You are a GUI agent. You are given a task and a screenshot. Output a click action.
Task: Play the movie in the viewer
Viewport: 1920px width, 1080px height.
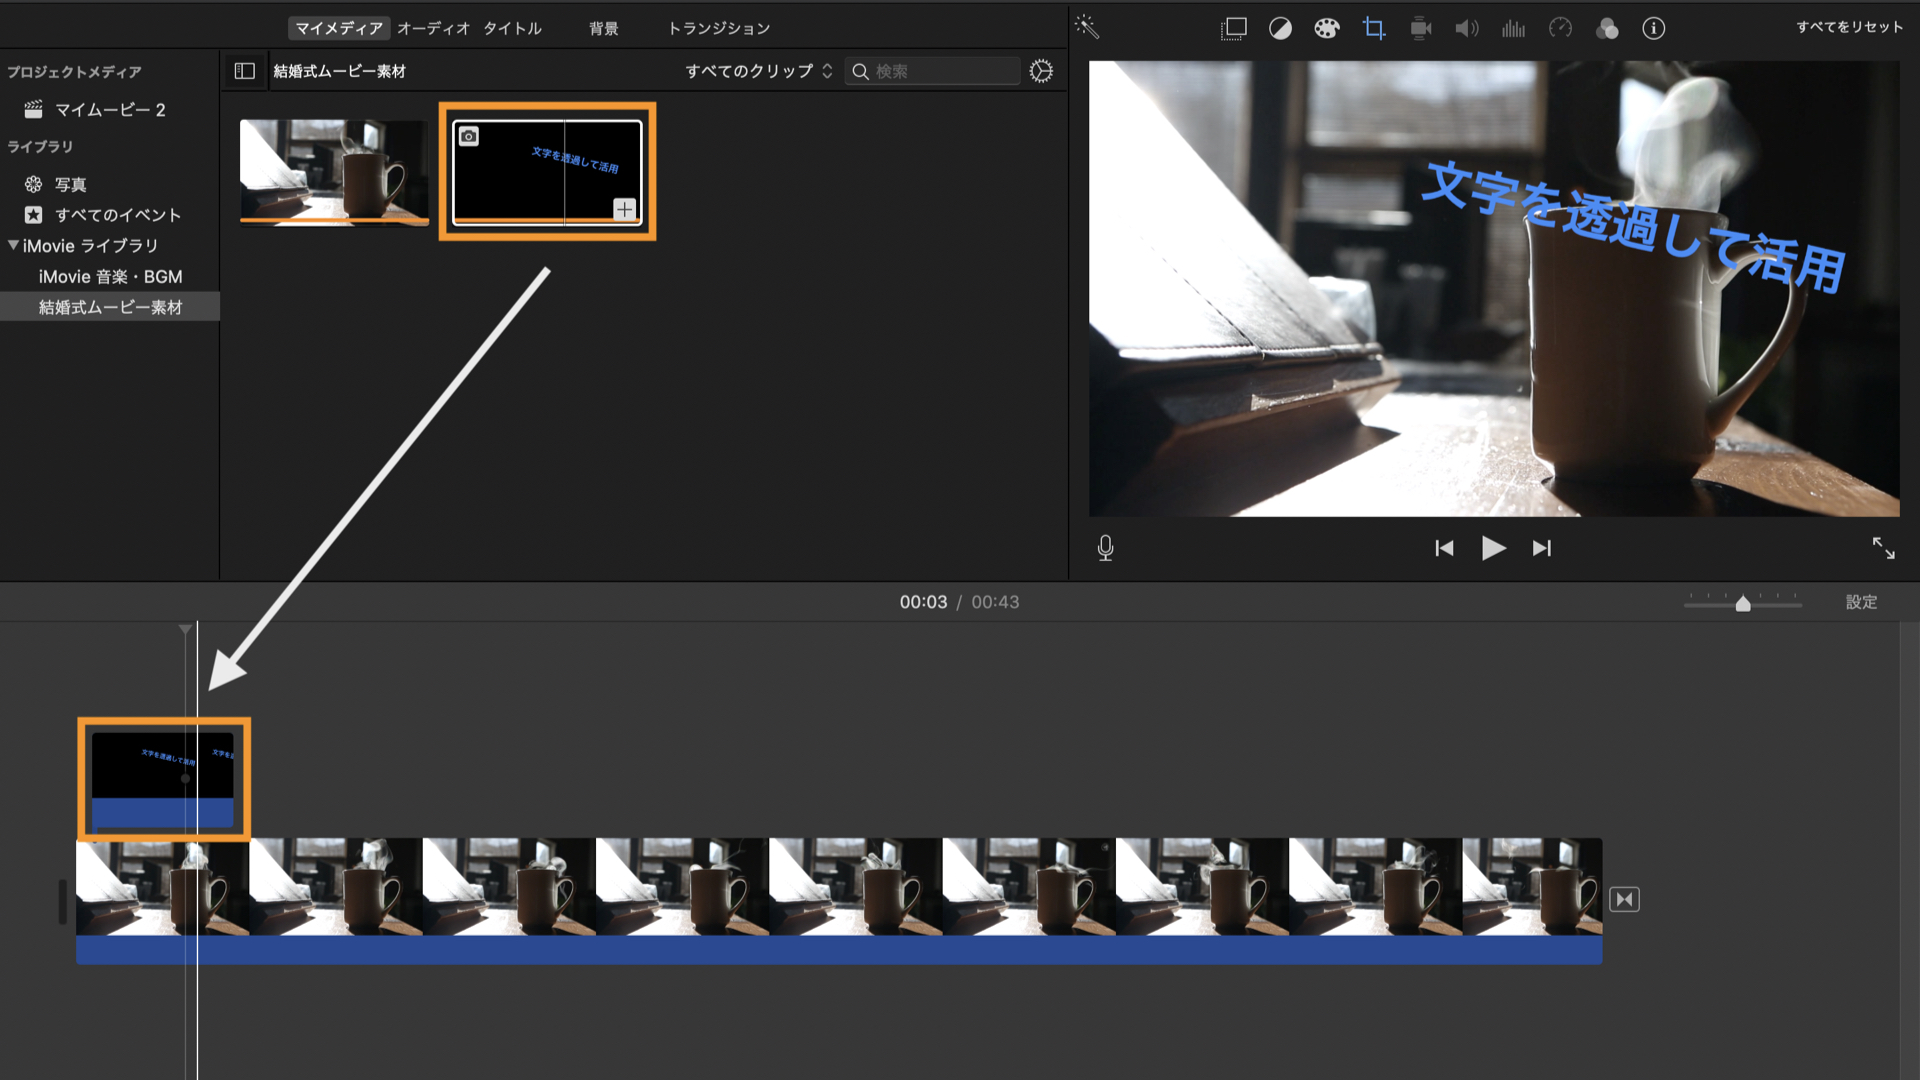1493,548
